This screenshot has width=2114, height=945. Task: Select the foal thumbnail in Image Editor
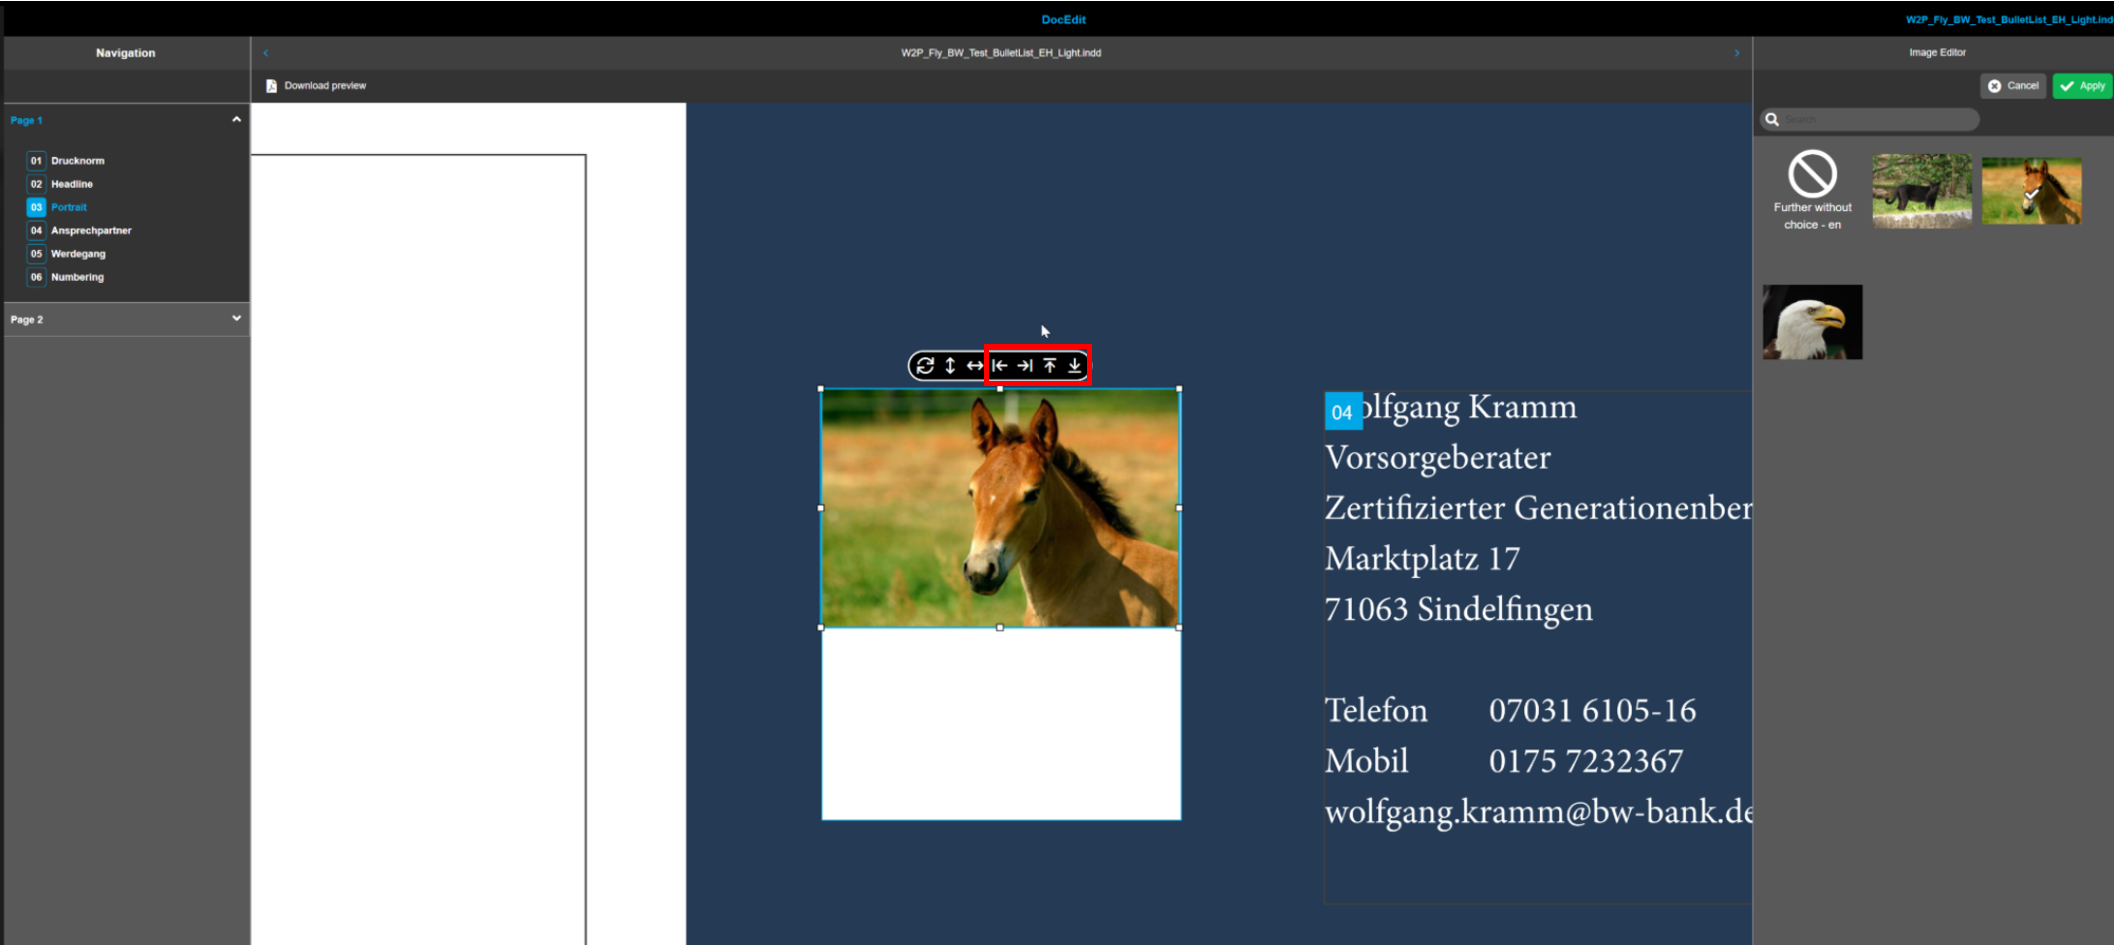click(2032, 191)
